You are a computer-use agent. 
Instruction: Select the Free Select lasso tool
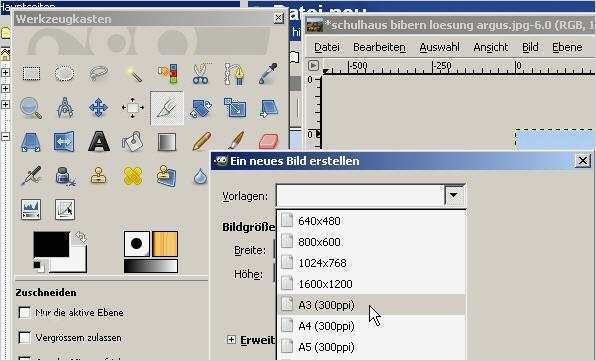pos(98,73)
